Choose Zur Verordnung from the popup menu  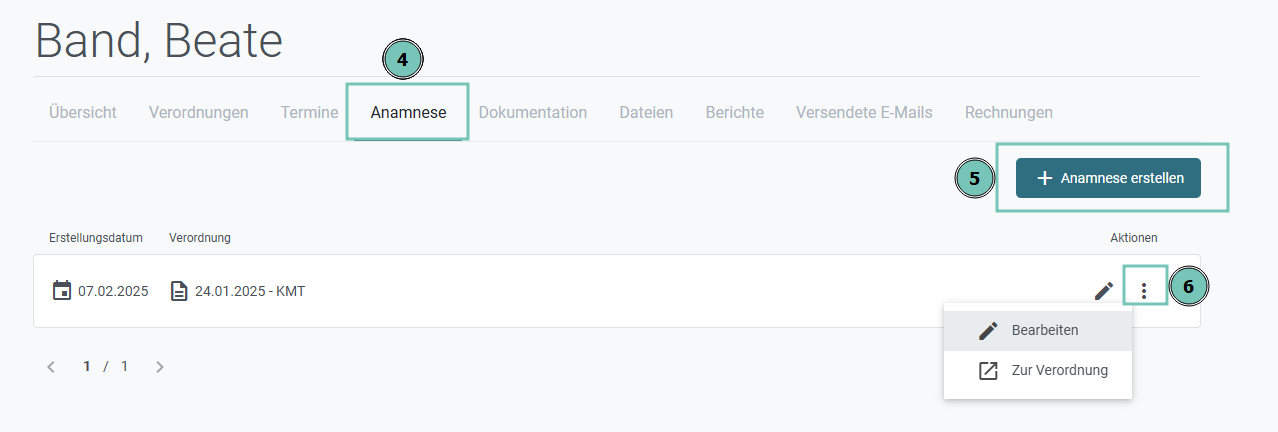click(1038, 370)
